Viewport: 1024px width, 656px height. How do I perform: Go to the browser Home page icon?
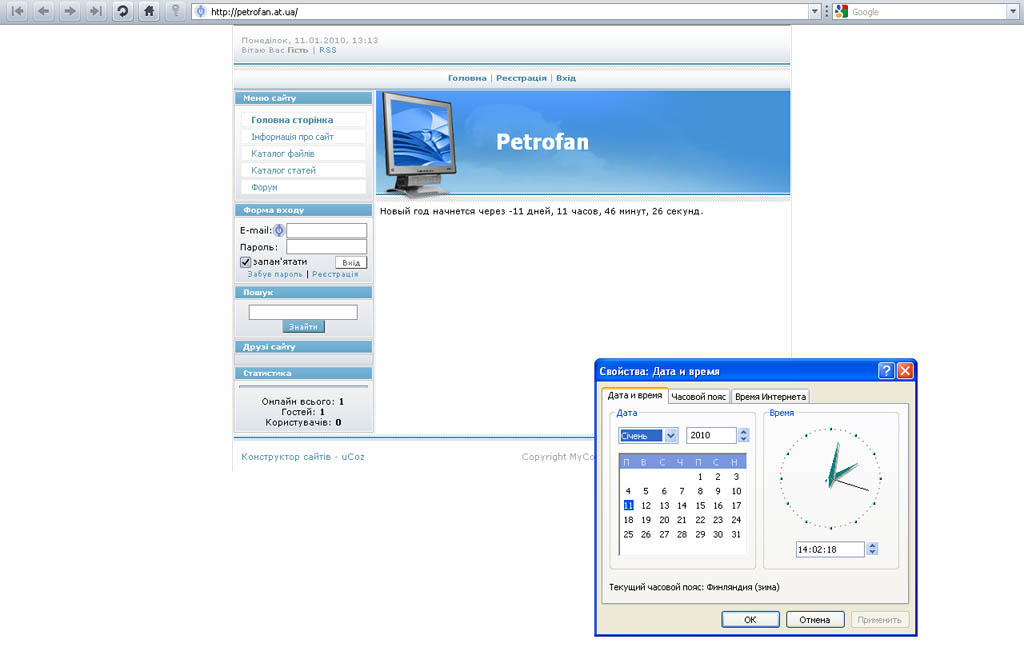(x=148, y=11)
